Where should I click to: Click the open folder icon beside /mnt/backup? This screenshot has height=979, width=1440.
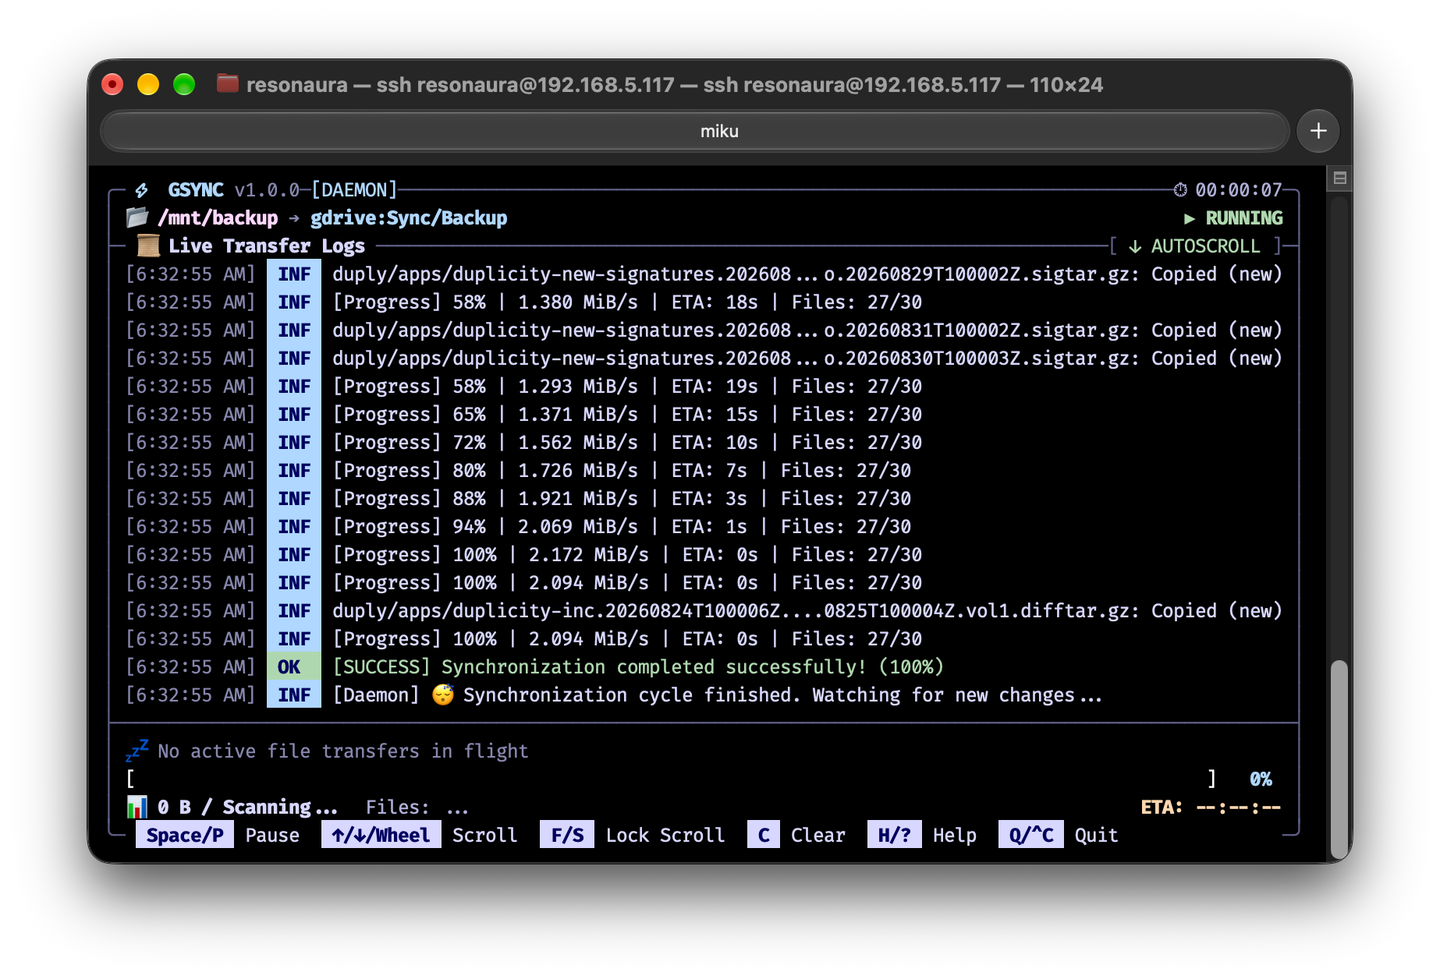[x=137, y=217]
